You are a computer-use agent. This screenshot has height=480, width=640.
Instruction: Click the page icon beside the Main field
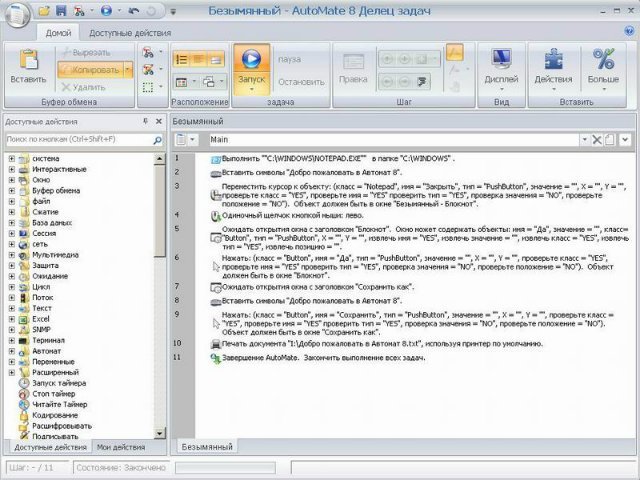pos(609,140)
